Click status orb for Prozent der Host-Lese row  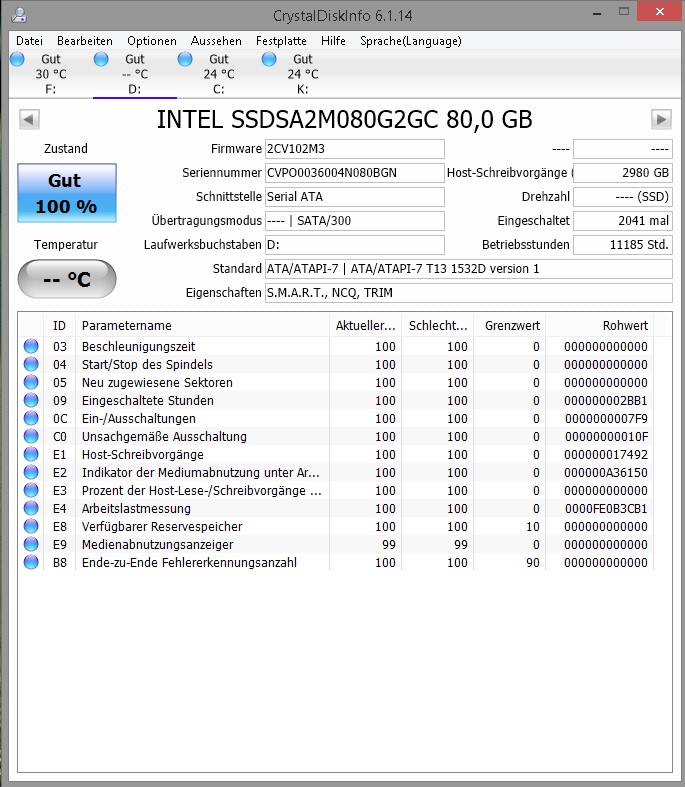click(x=31, y=490)
